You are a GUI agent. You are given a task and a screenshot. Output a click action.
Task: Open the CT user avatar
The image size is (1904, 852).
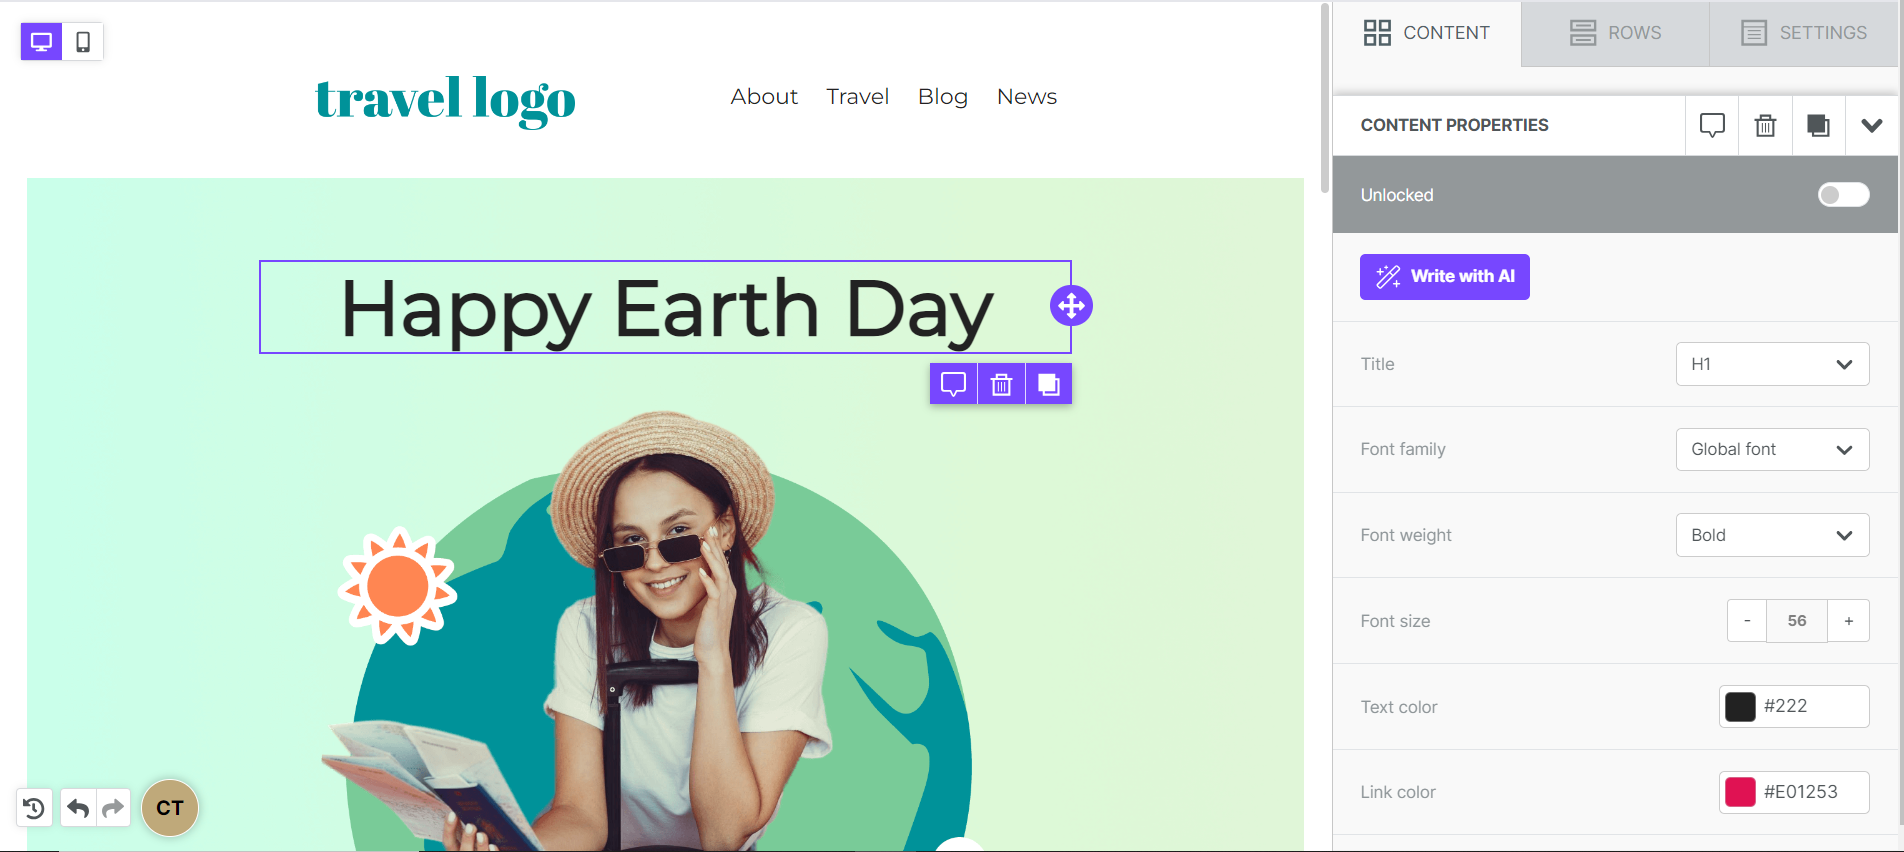(x=170, y=808)
